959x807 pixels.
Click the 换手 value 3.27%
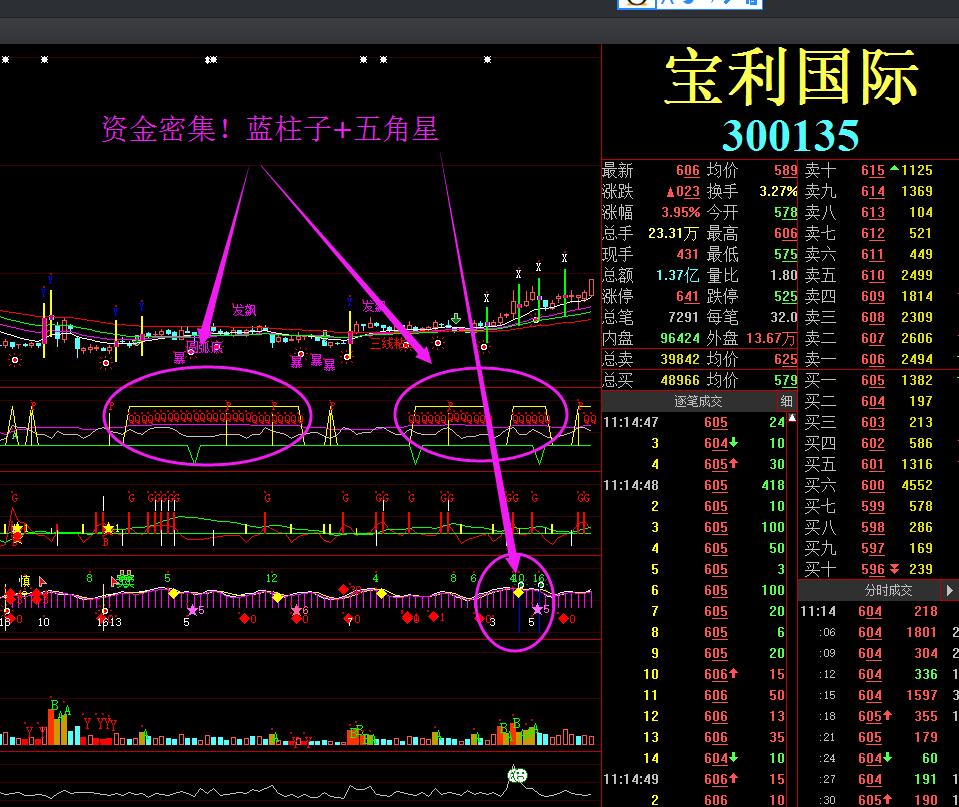tap(778, 192)
